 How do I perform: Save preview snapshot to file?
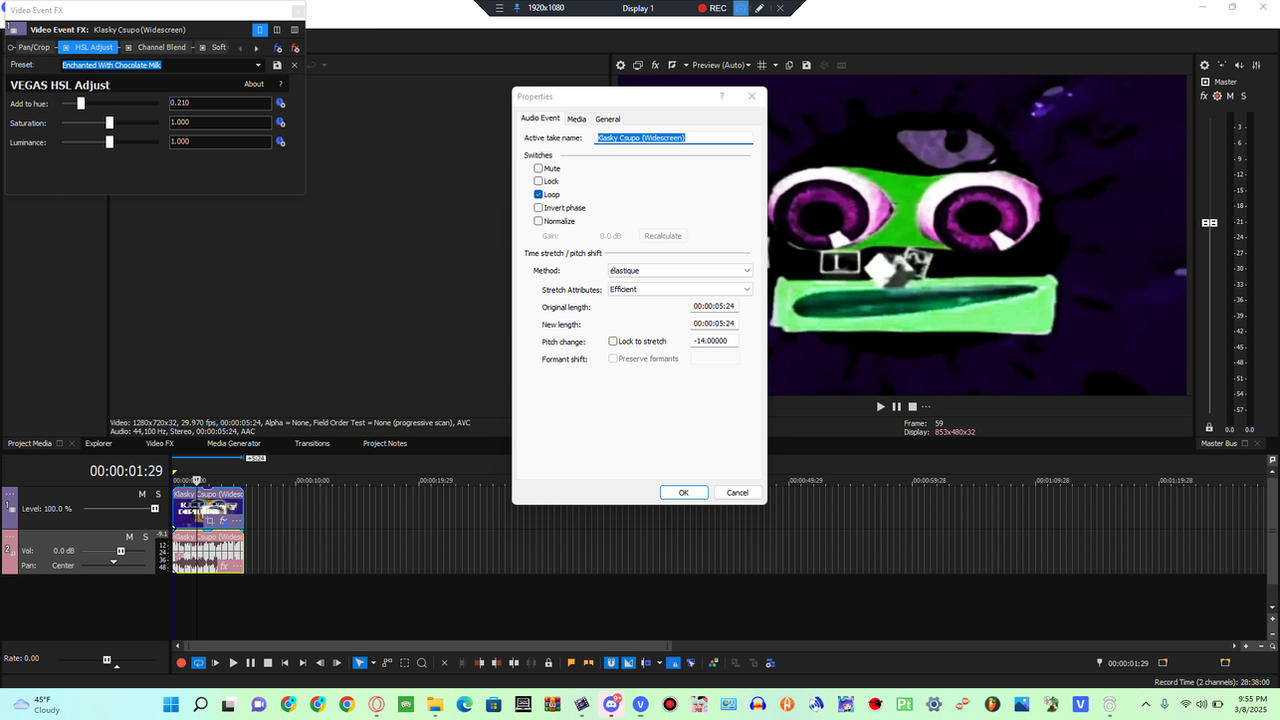pyautogui.click(x=806, y=65)
